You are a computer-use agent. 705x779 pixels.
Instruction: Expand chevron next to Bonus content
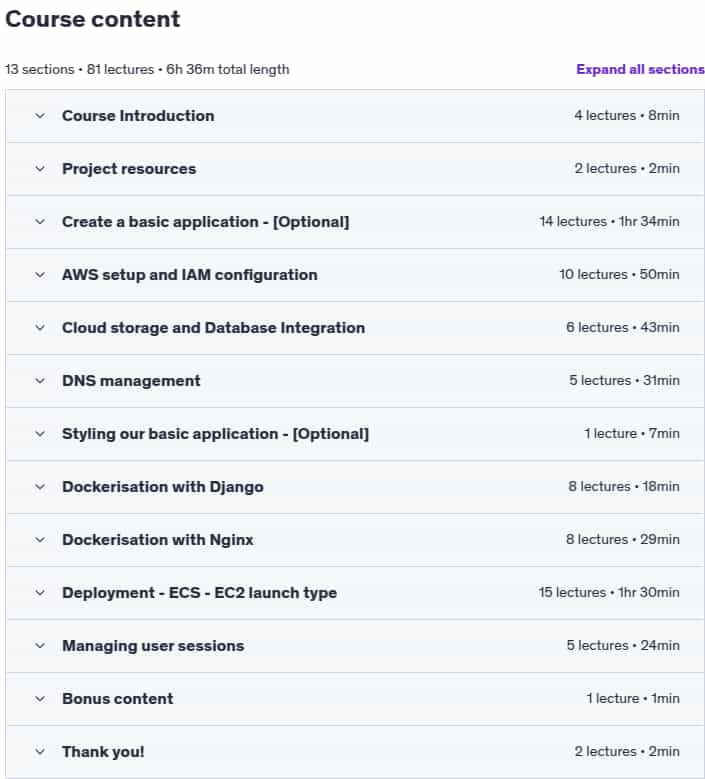[40, 699]
